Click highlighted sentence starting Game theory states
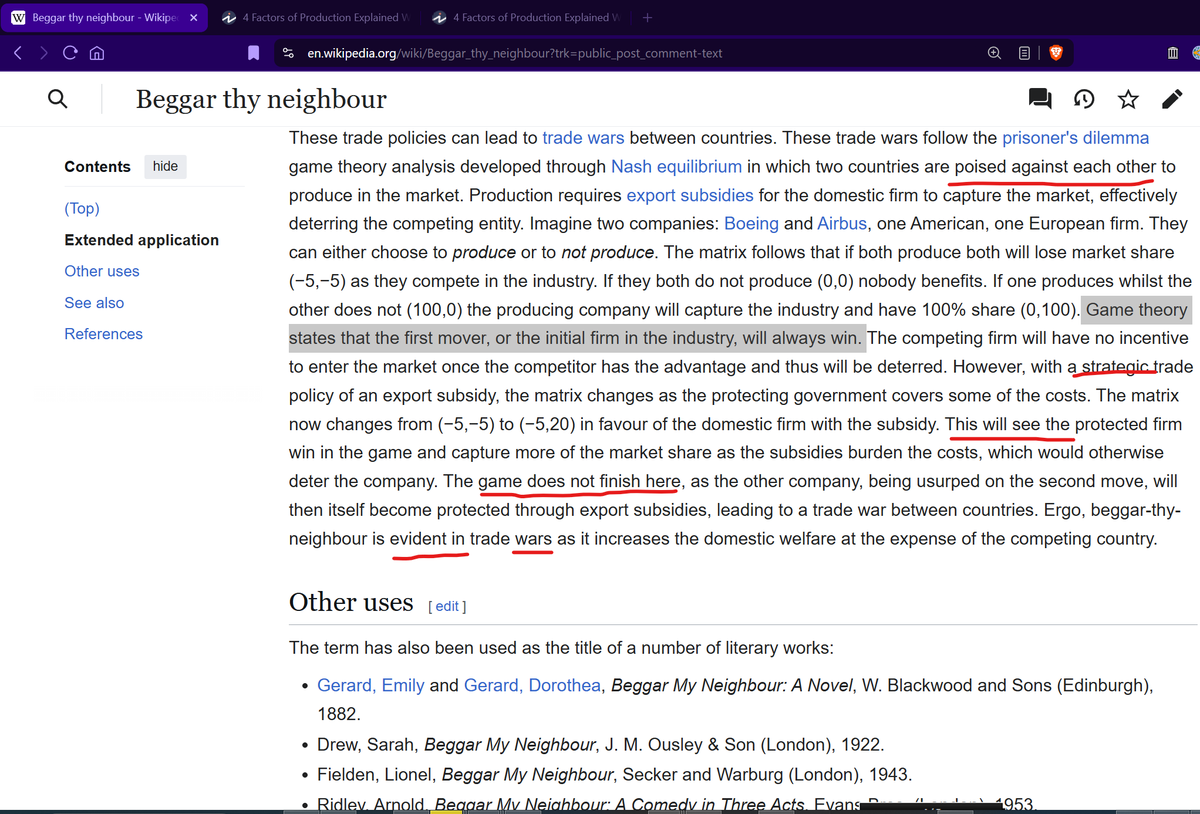The width and height of the screenshot is (1200, 814). (738, 324)
